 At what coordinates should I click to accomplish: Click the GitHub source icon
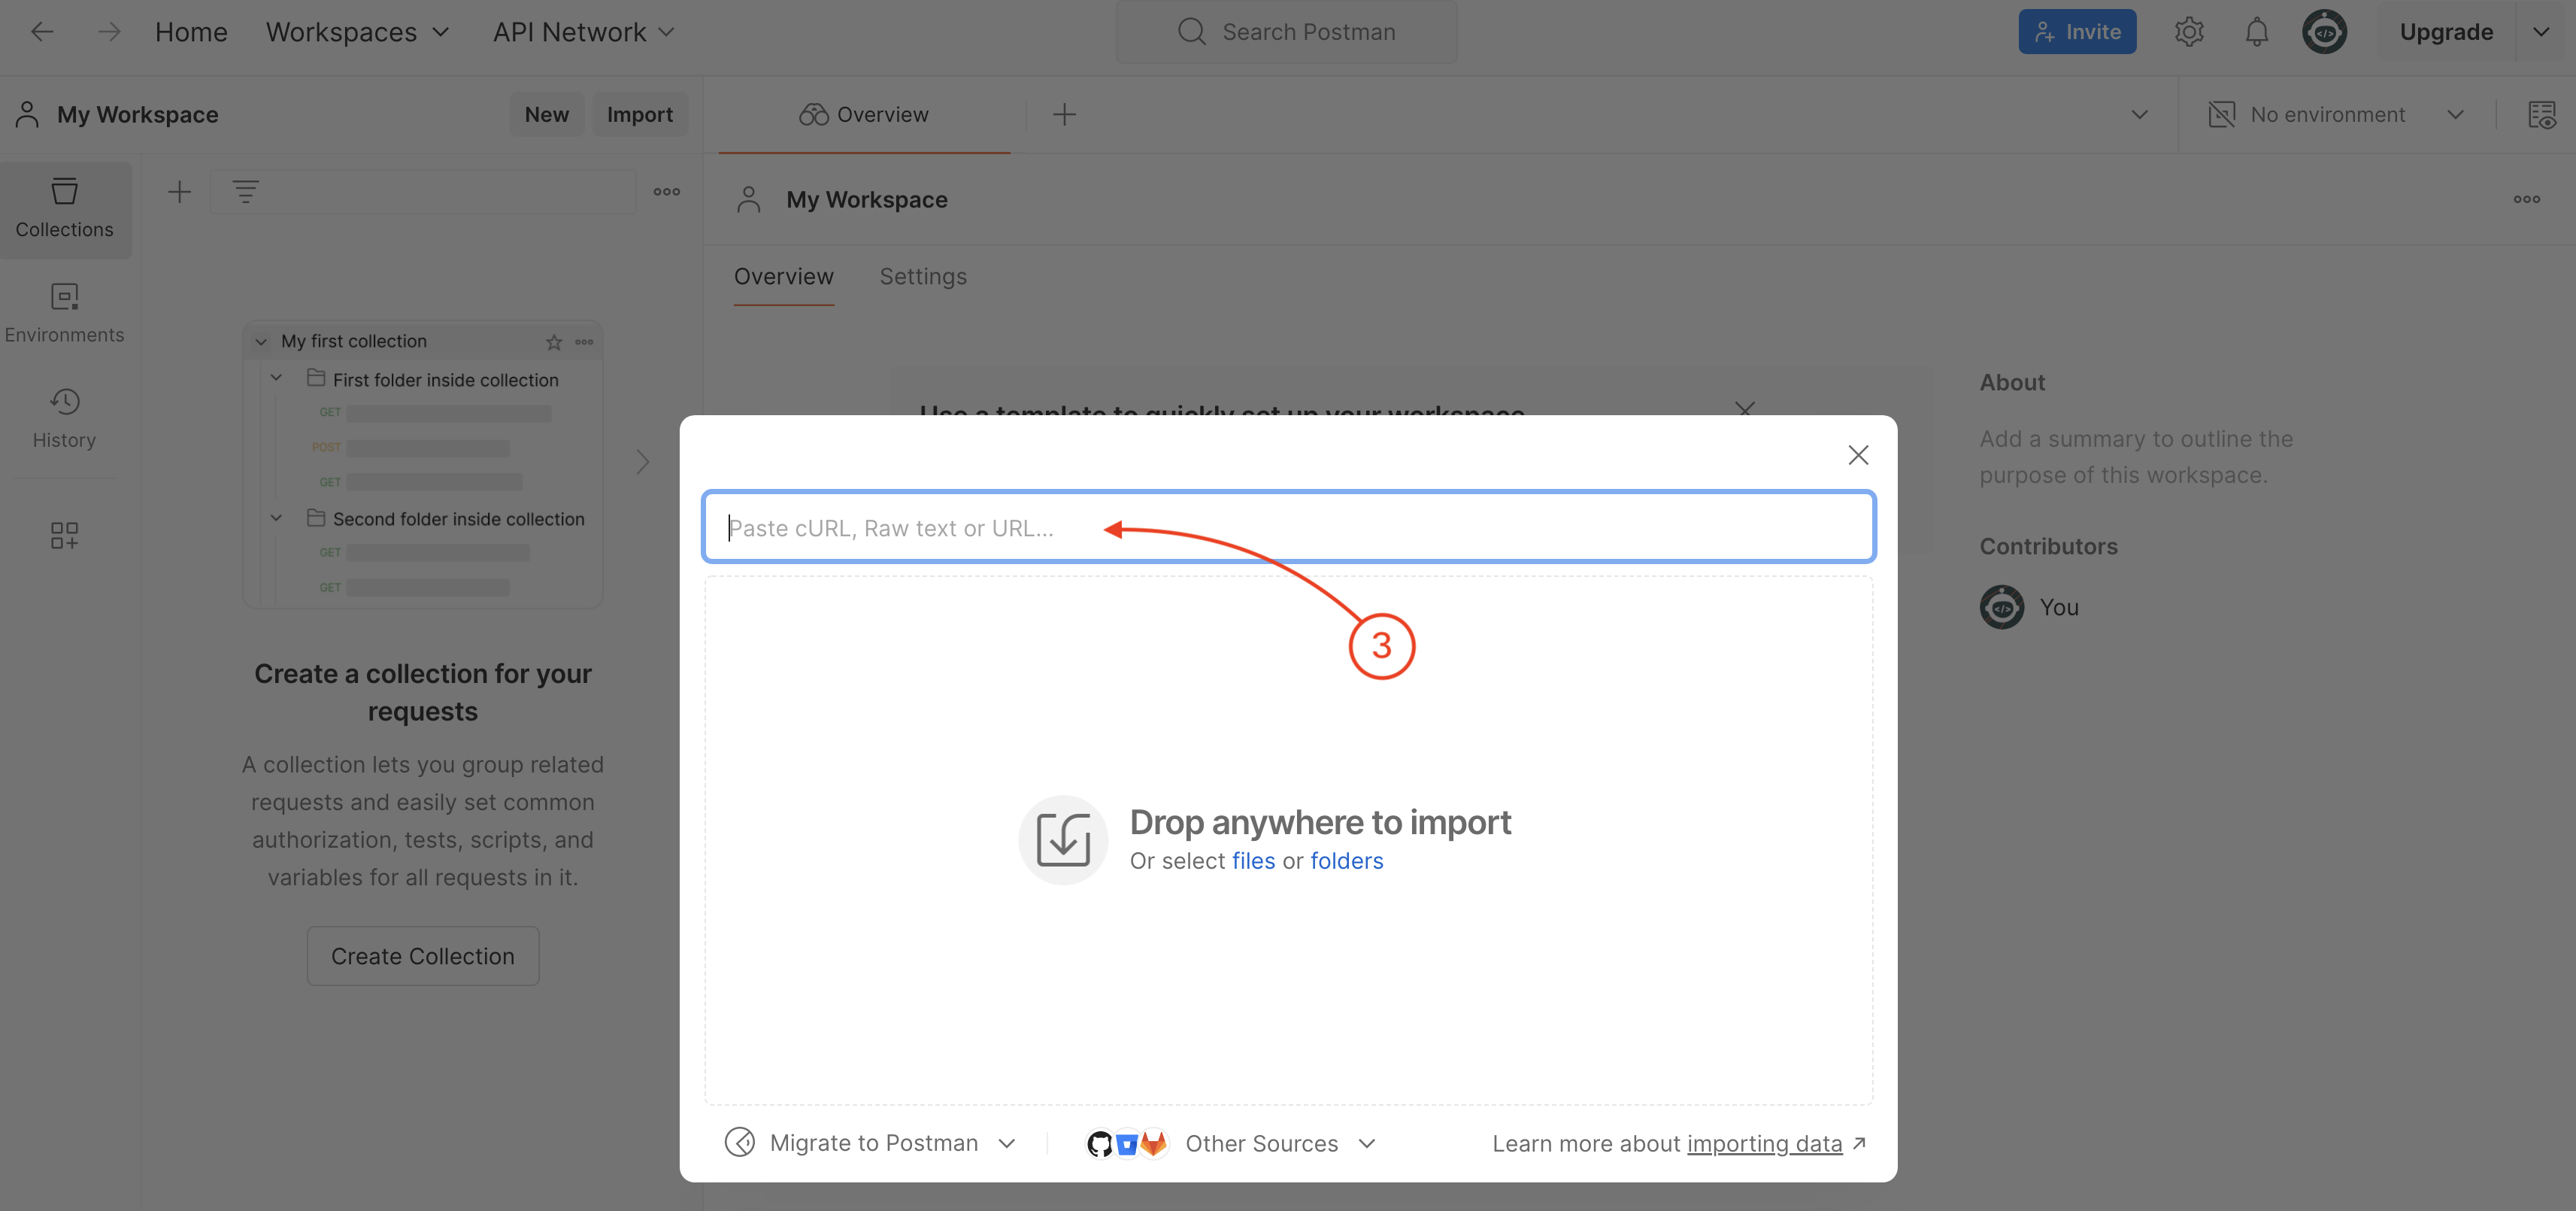(1099, 1143)
